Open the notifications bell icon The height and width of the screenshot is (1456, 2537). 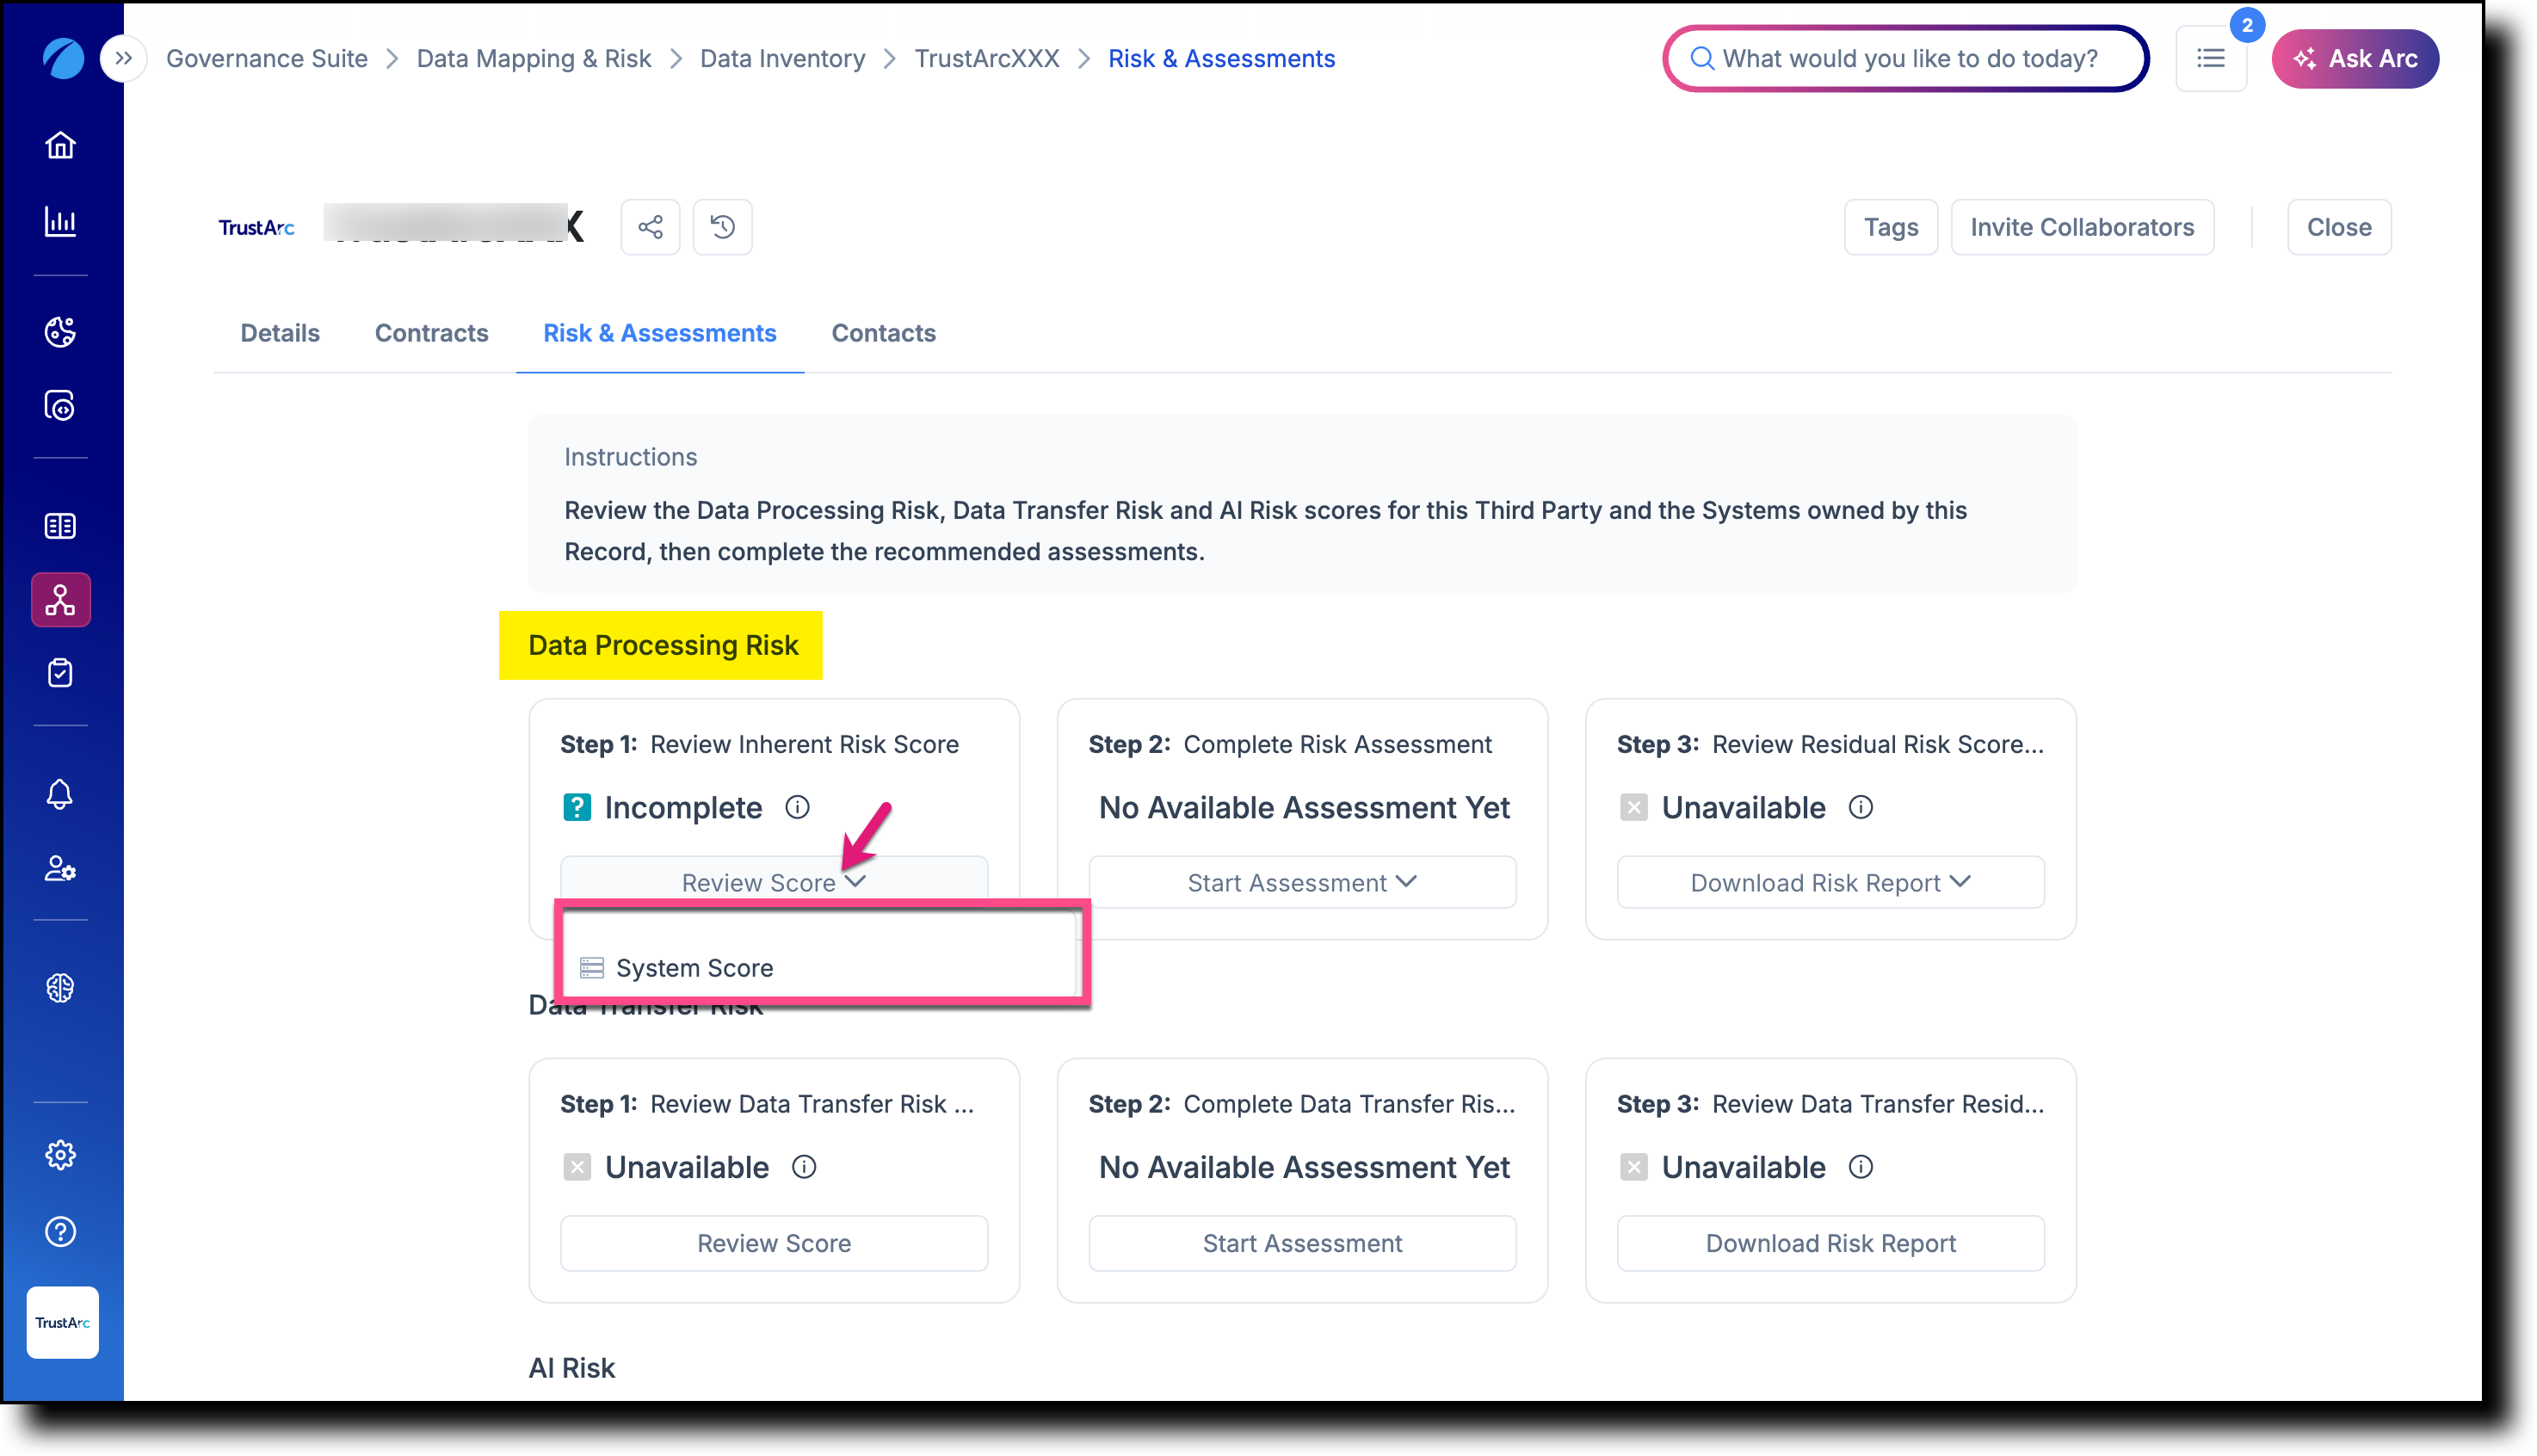[60, 794]
